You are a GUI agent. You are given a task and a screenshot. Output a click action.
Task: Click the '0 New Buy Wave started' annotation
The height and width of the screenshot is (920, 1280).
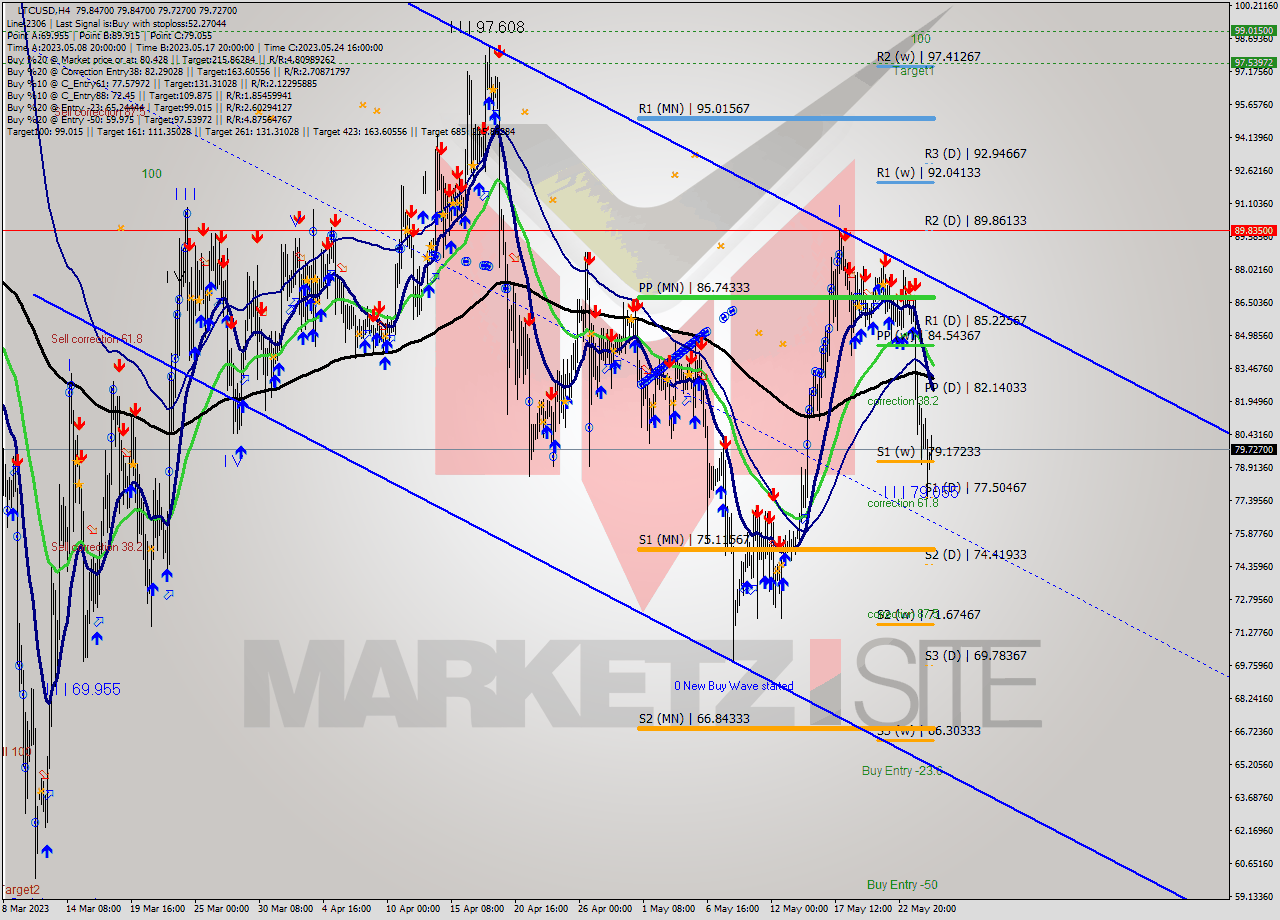pyautogui.click(x=733, y=686)
